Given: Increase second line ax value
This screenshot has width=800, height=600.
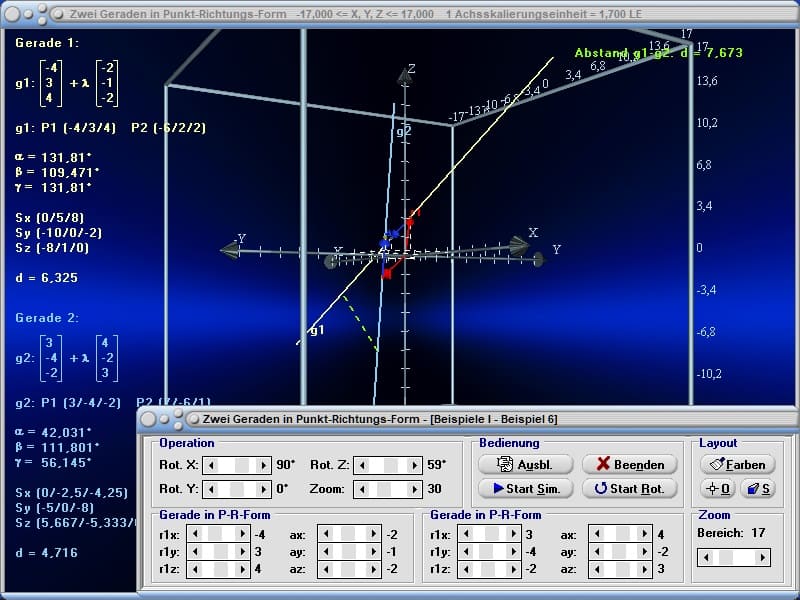Looking at the screenshot, I should point(644,534).
